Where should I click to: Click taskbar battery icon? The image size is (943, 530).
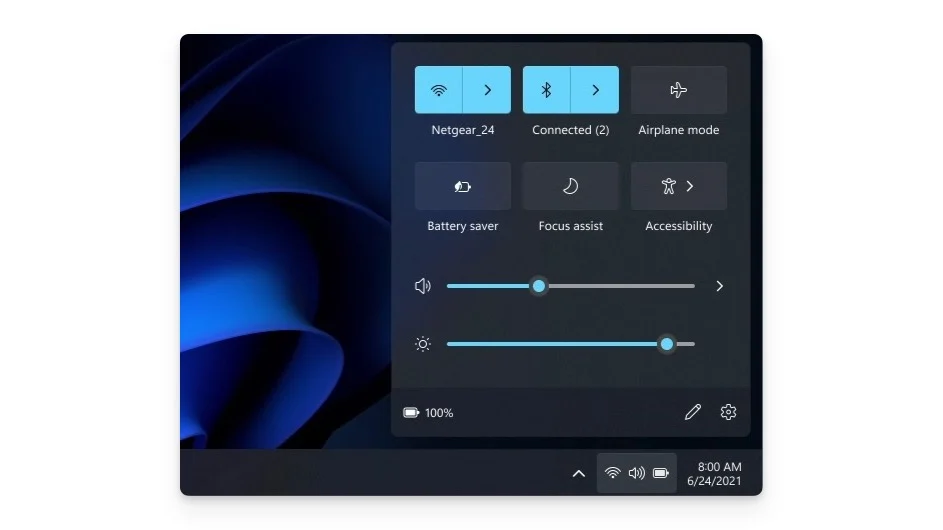pos(661,473)
